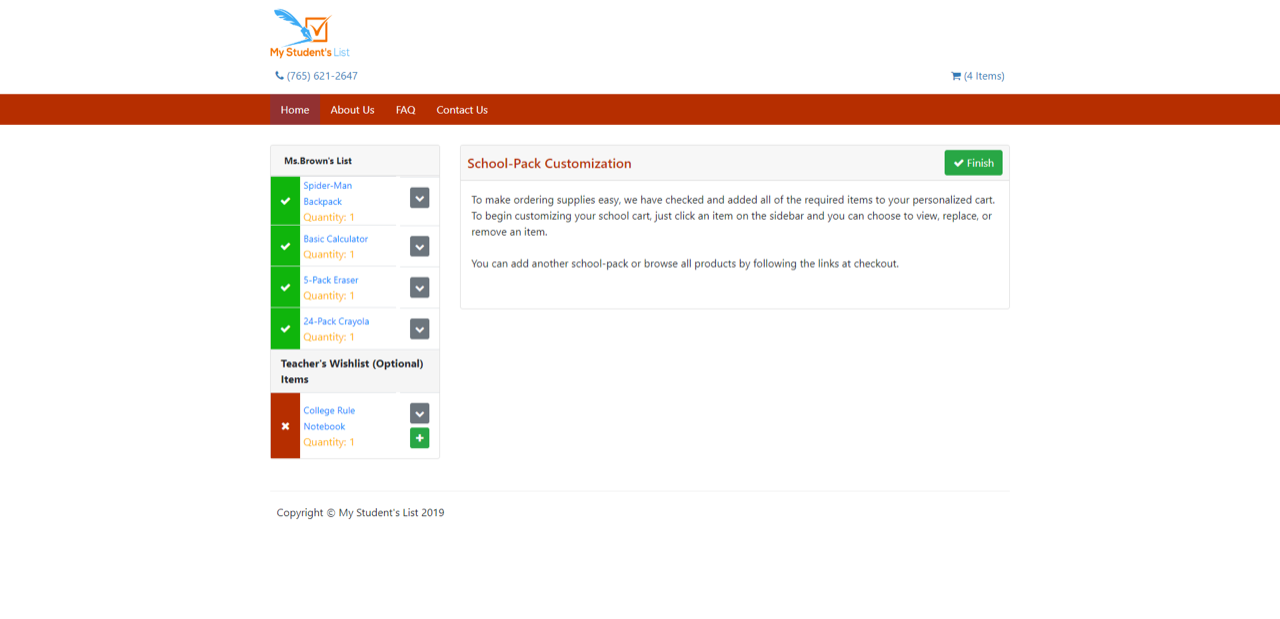Click Quantity: 1 under Spider-Man Backpack
This screenshot has width=1280, height=619.
coord(329,217)
